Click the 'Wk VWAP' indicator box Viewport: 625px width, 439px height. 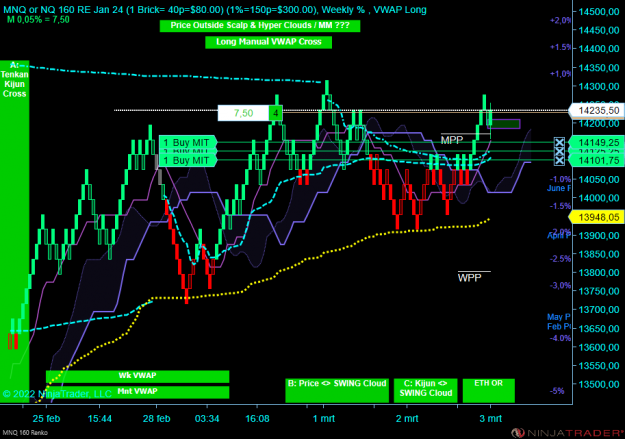point(138,376)
